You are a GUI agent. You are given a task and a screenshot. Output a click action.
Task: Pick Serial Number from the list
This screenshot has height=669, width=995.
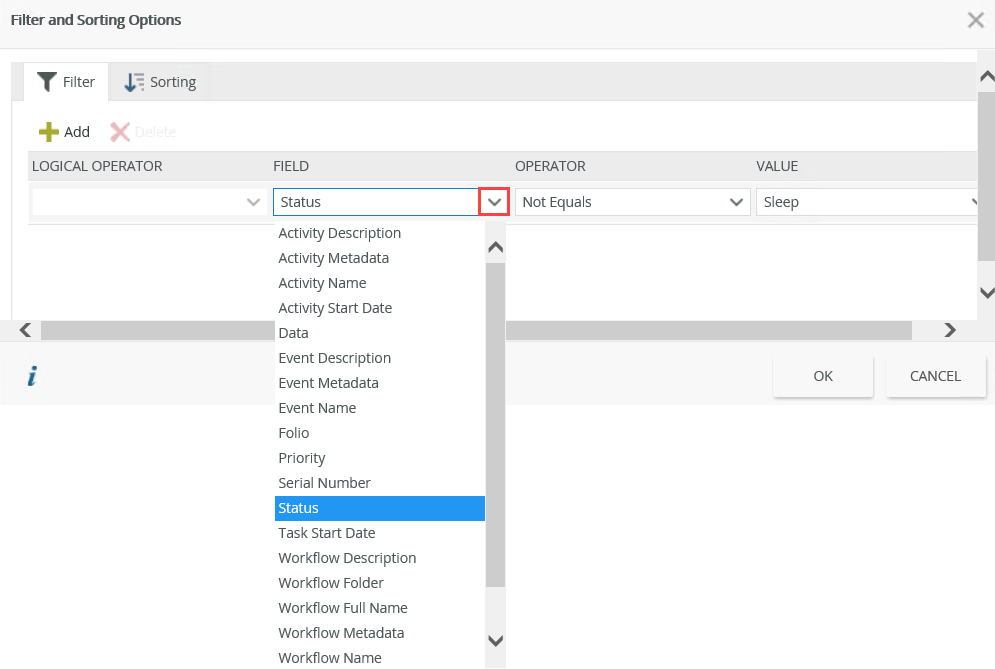click(324, 483)
